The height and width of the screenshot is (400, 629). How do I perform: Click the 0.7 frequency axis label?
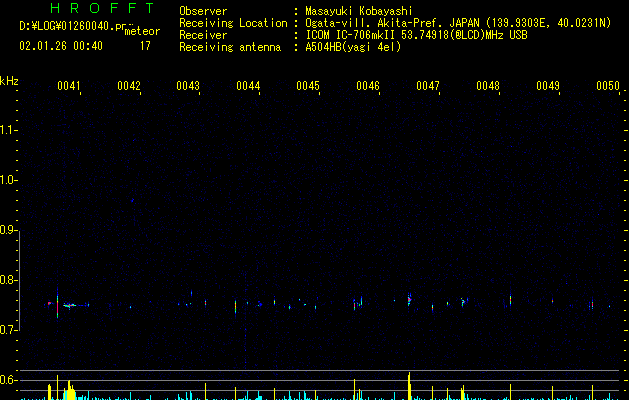click(8, 330)
